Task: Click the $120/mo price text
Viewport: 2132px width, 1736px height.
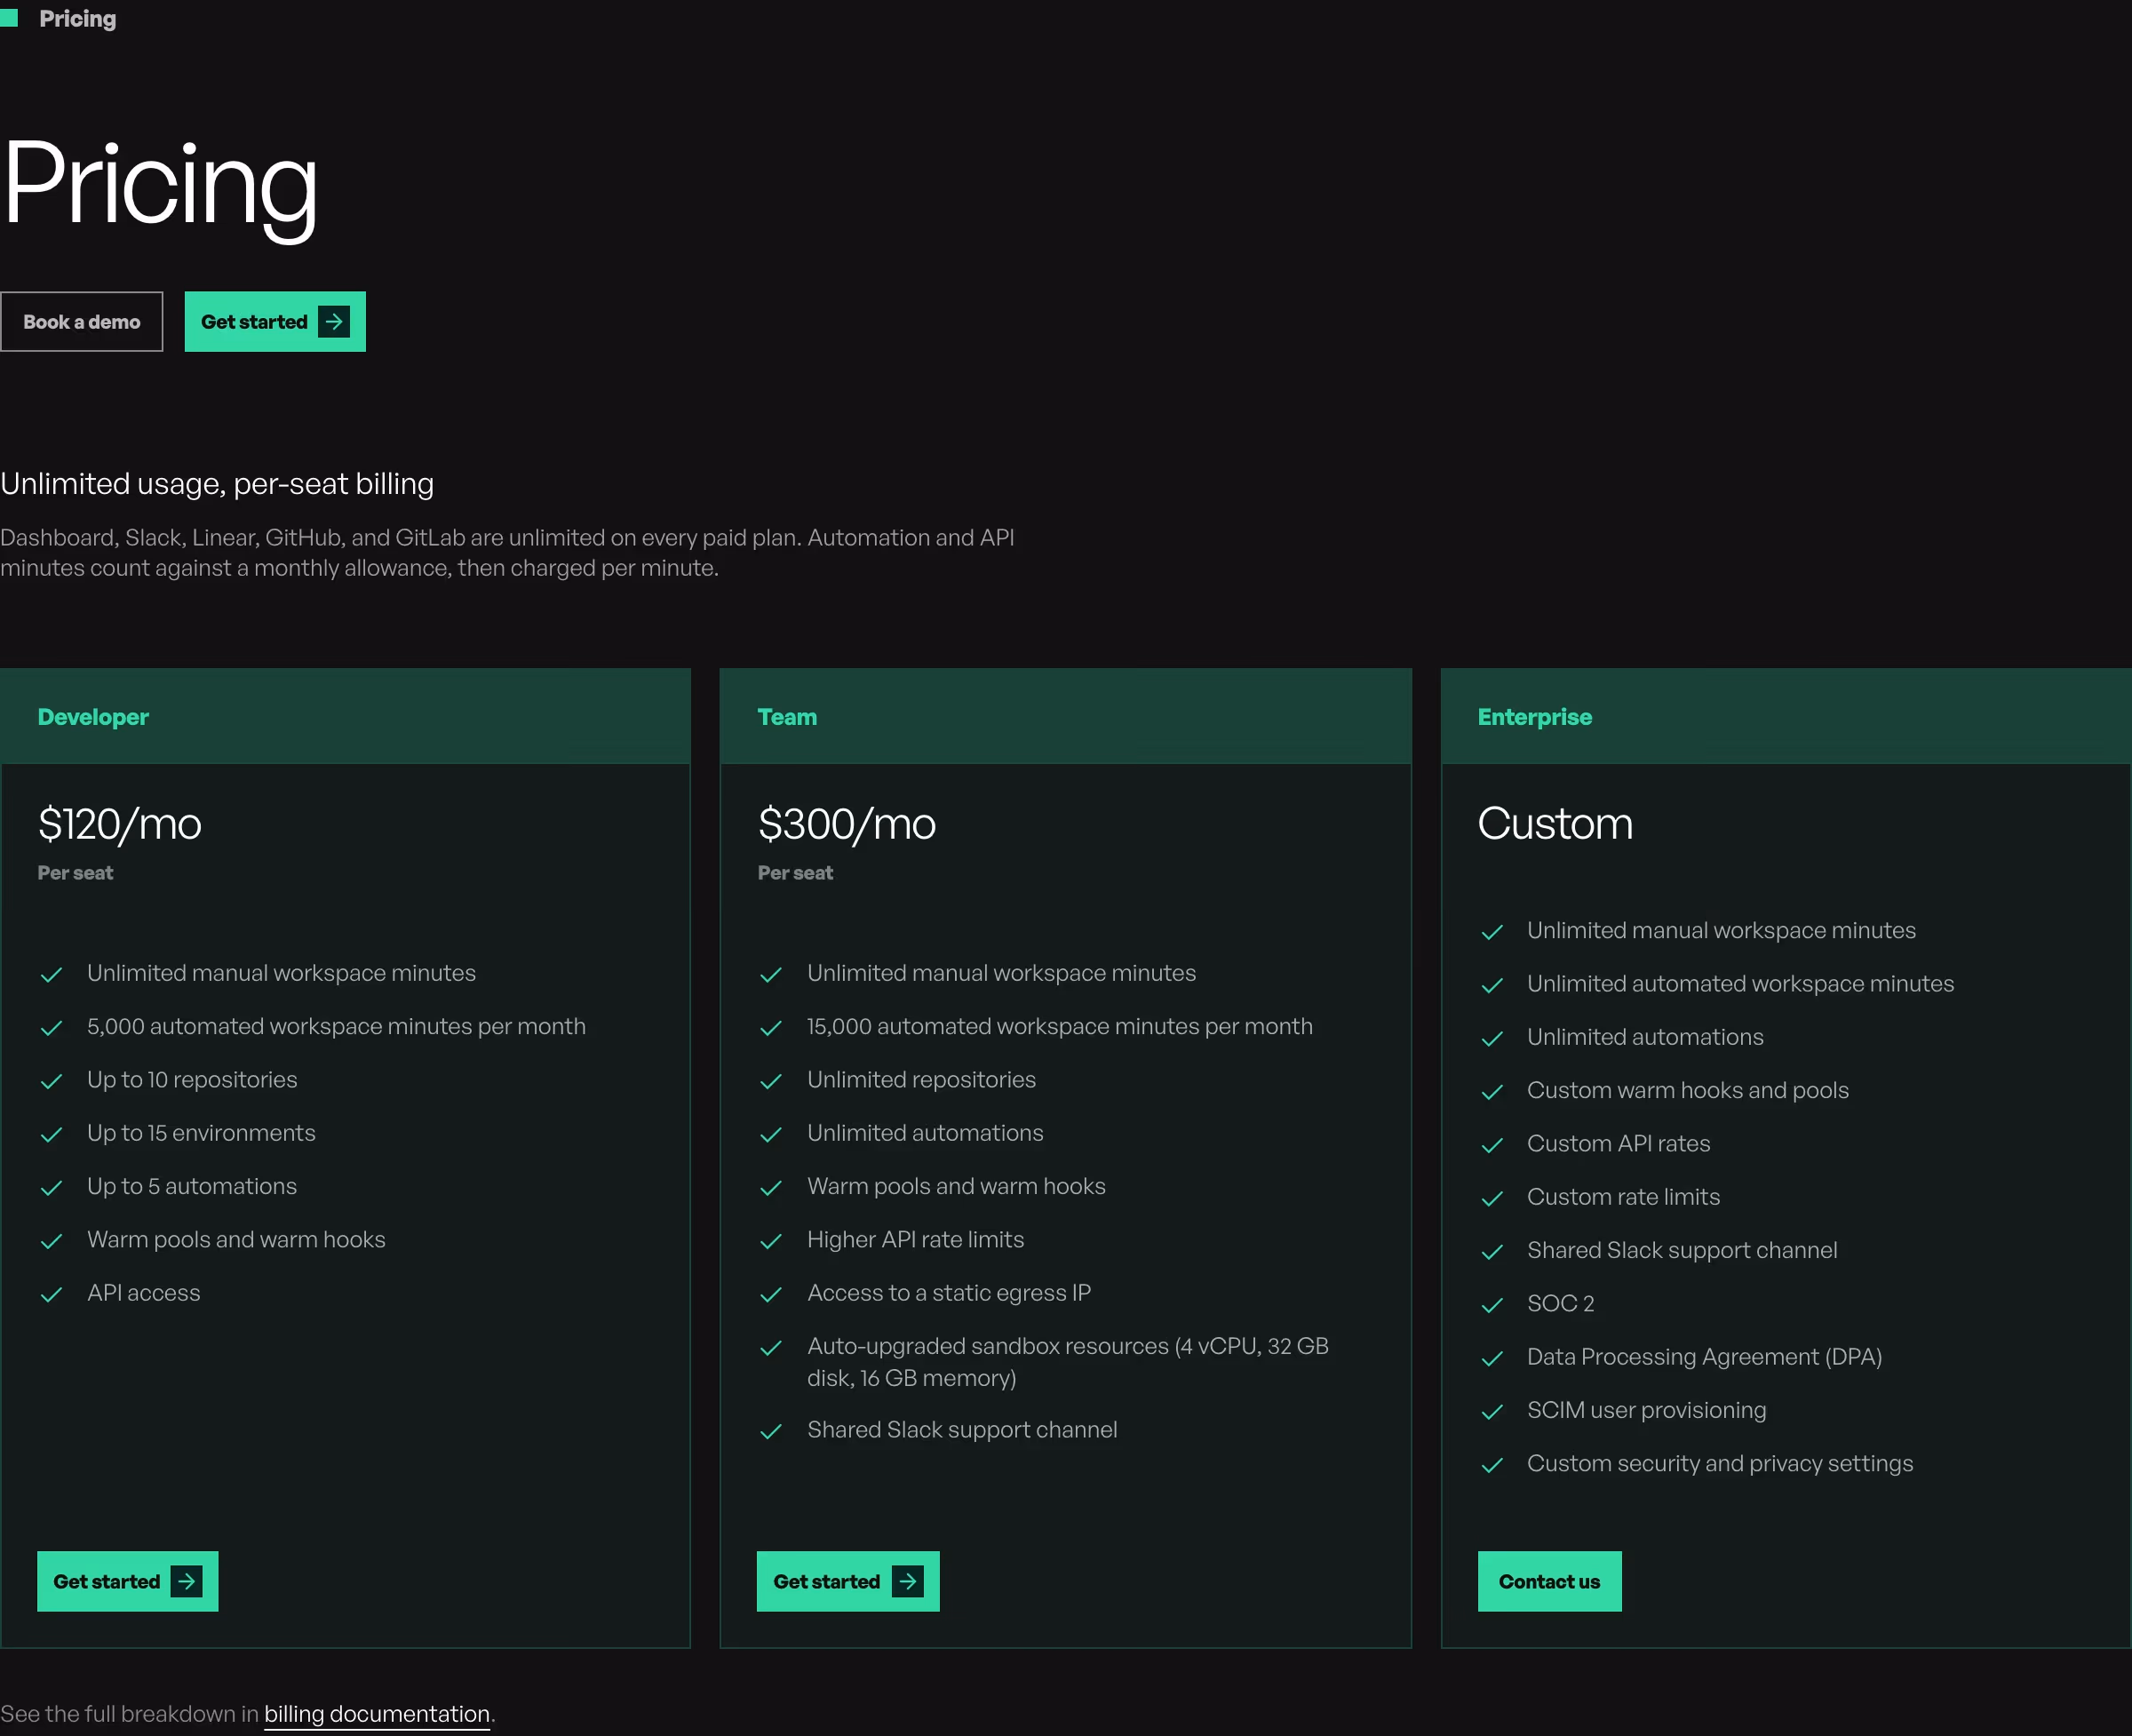Action: 120,824
